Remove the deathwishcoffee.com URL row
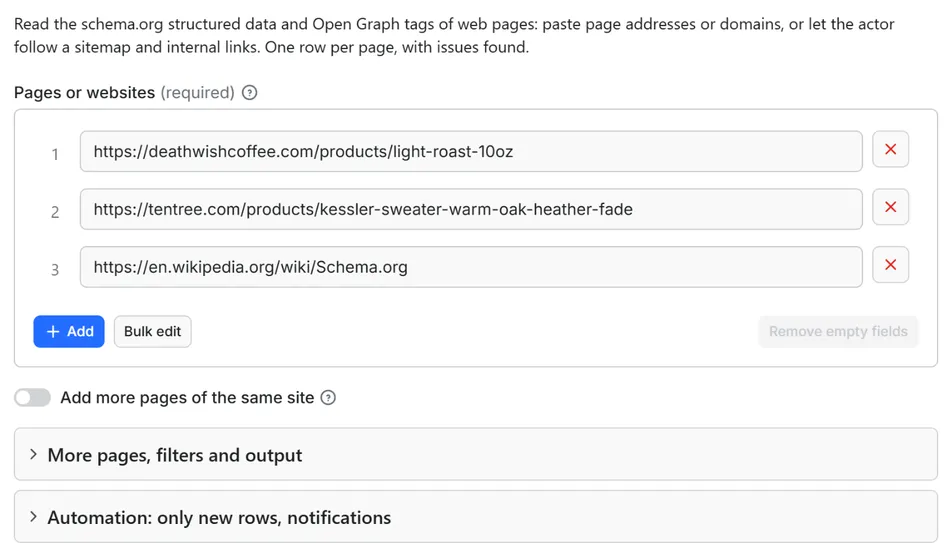This screenshot has height=543, width=952. click(x=890, y=149)
